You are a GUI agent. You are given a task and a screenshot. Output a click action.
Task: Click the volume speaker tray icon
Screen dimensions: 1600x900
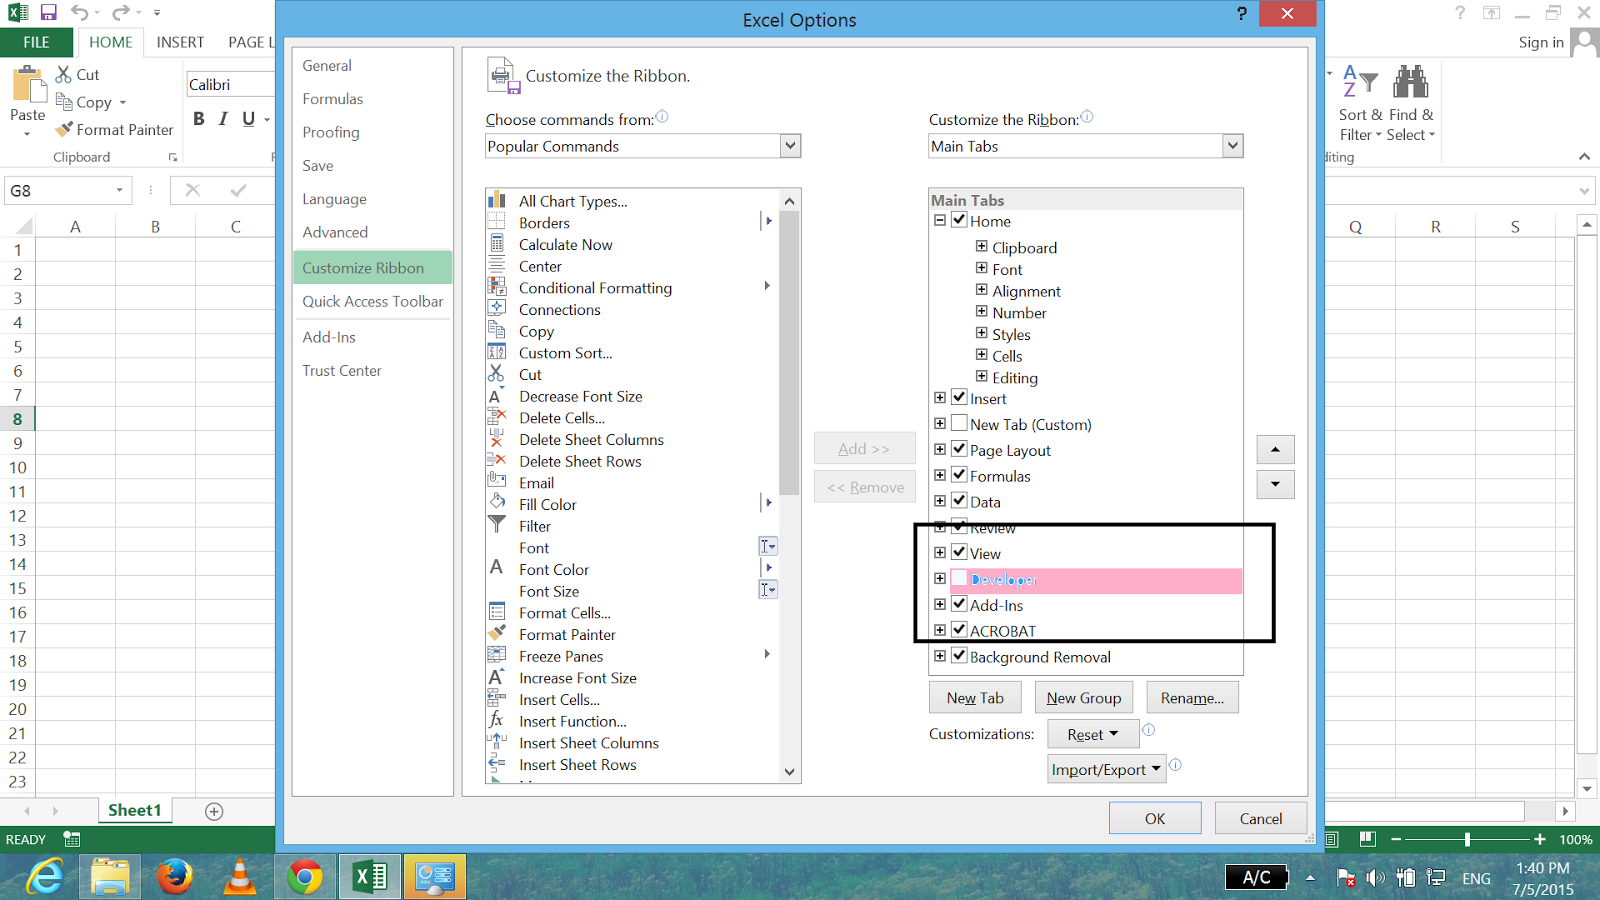1376,878
